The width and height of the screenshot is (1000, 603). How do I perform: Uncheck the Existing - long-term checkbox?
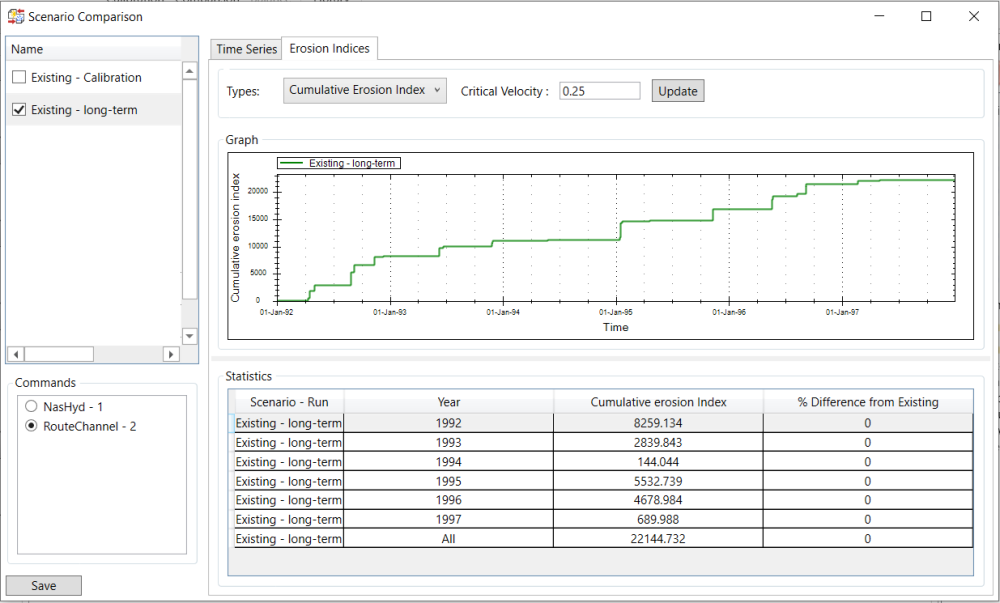point(19,110)
